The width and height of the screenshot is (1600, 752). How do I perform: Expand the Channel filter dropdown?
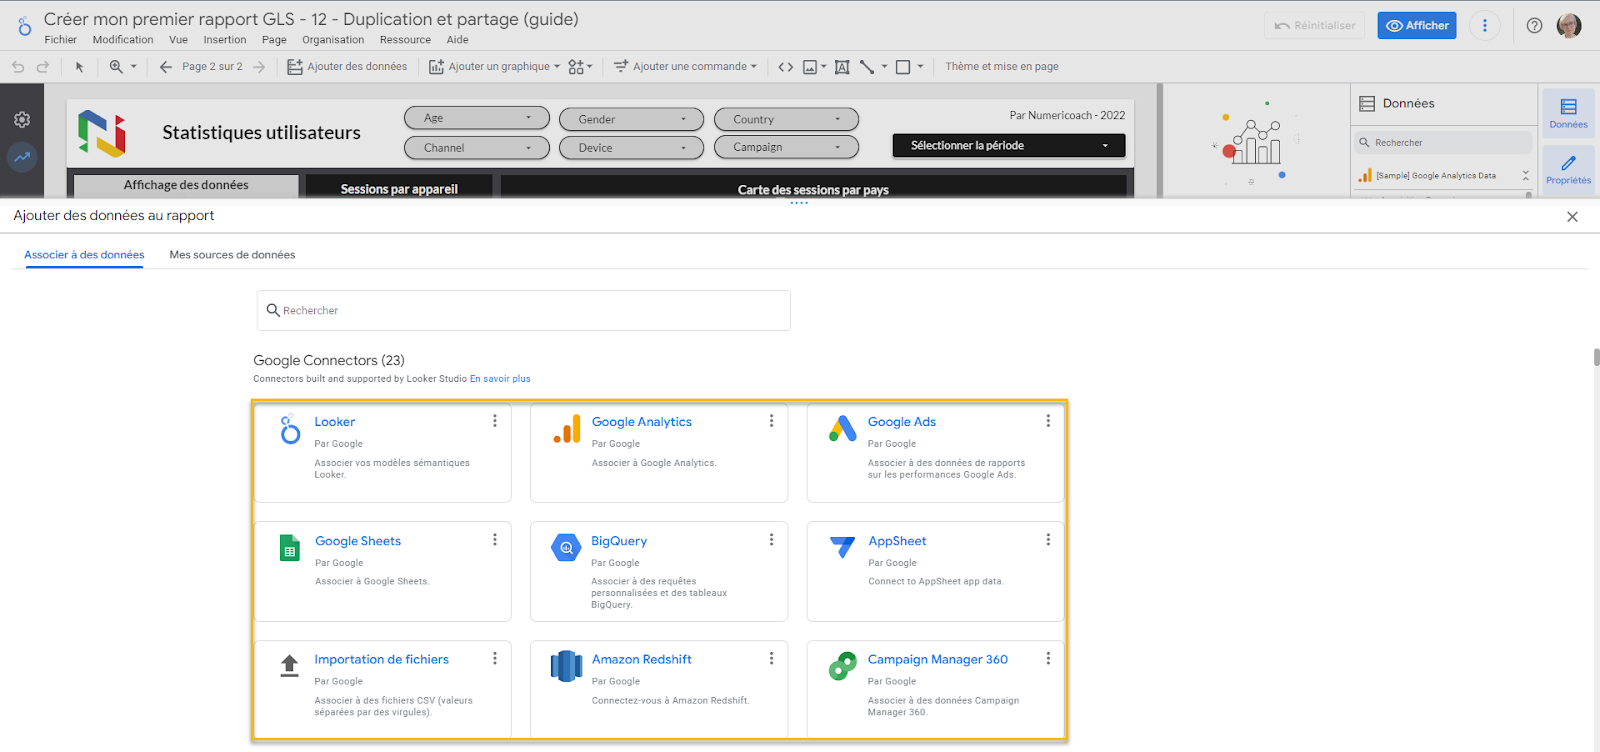click(477, 148)
